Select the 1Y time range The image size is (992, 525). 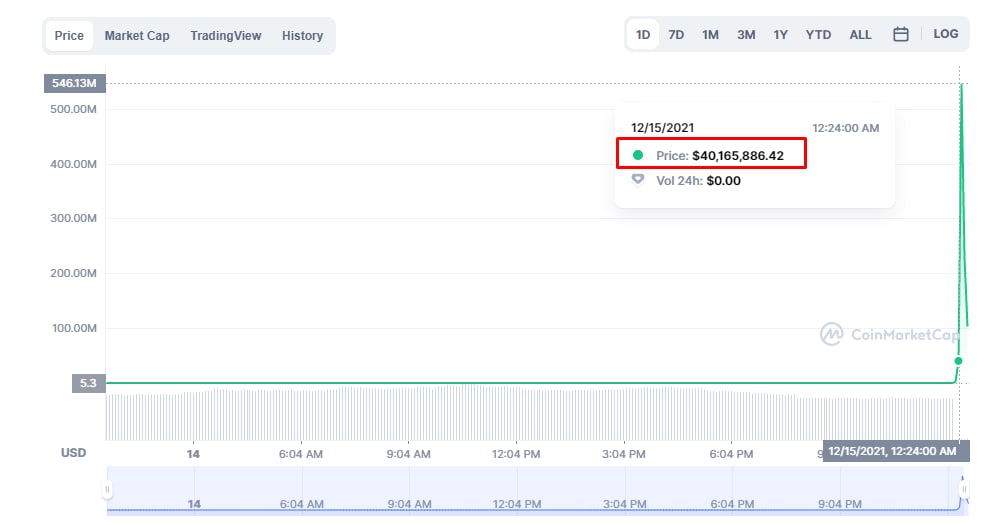(x=781, y=34)
